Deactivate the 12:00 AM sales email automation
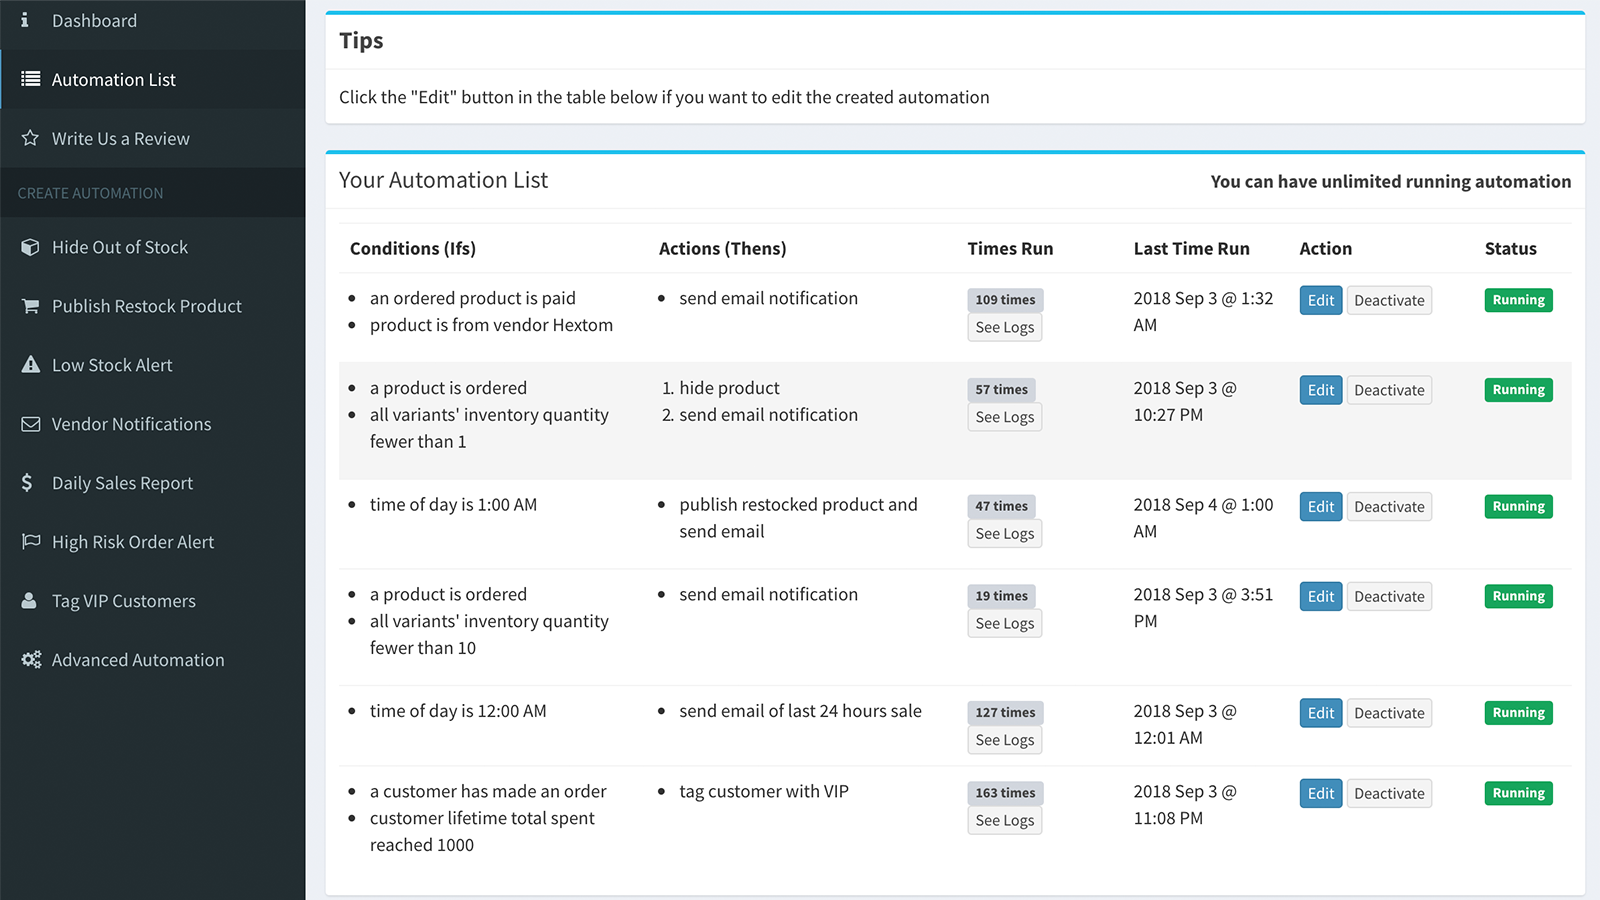The width and height of the screenshot is (1600, 900). click(1389, 713)
